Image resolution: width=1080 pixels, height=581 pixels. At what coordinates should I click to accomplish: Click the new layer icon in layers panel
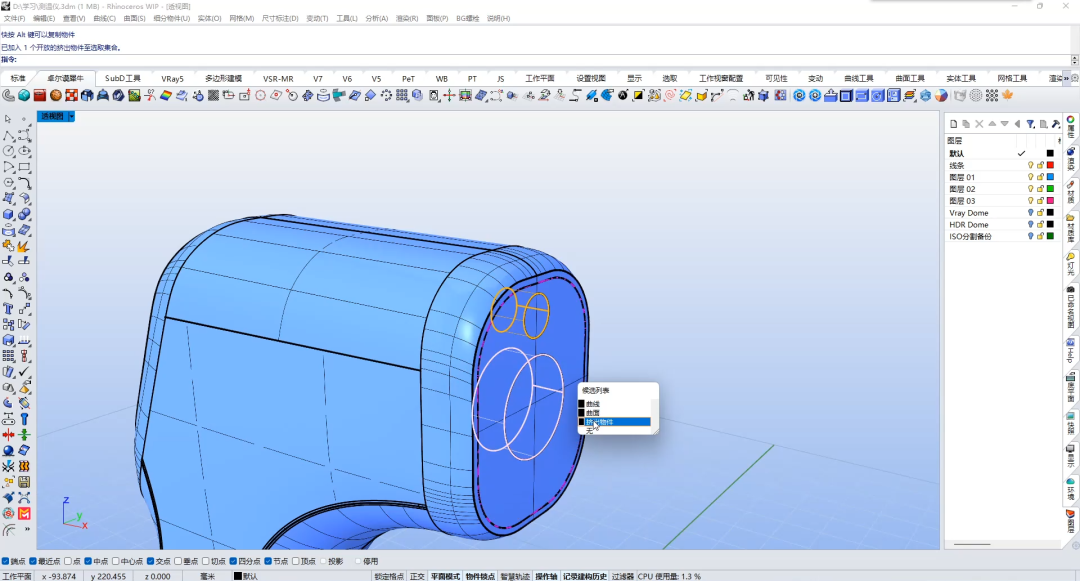pyautogui.click(x=953, y=124)
